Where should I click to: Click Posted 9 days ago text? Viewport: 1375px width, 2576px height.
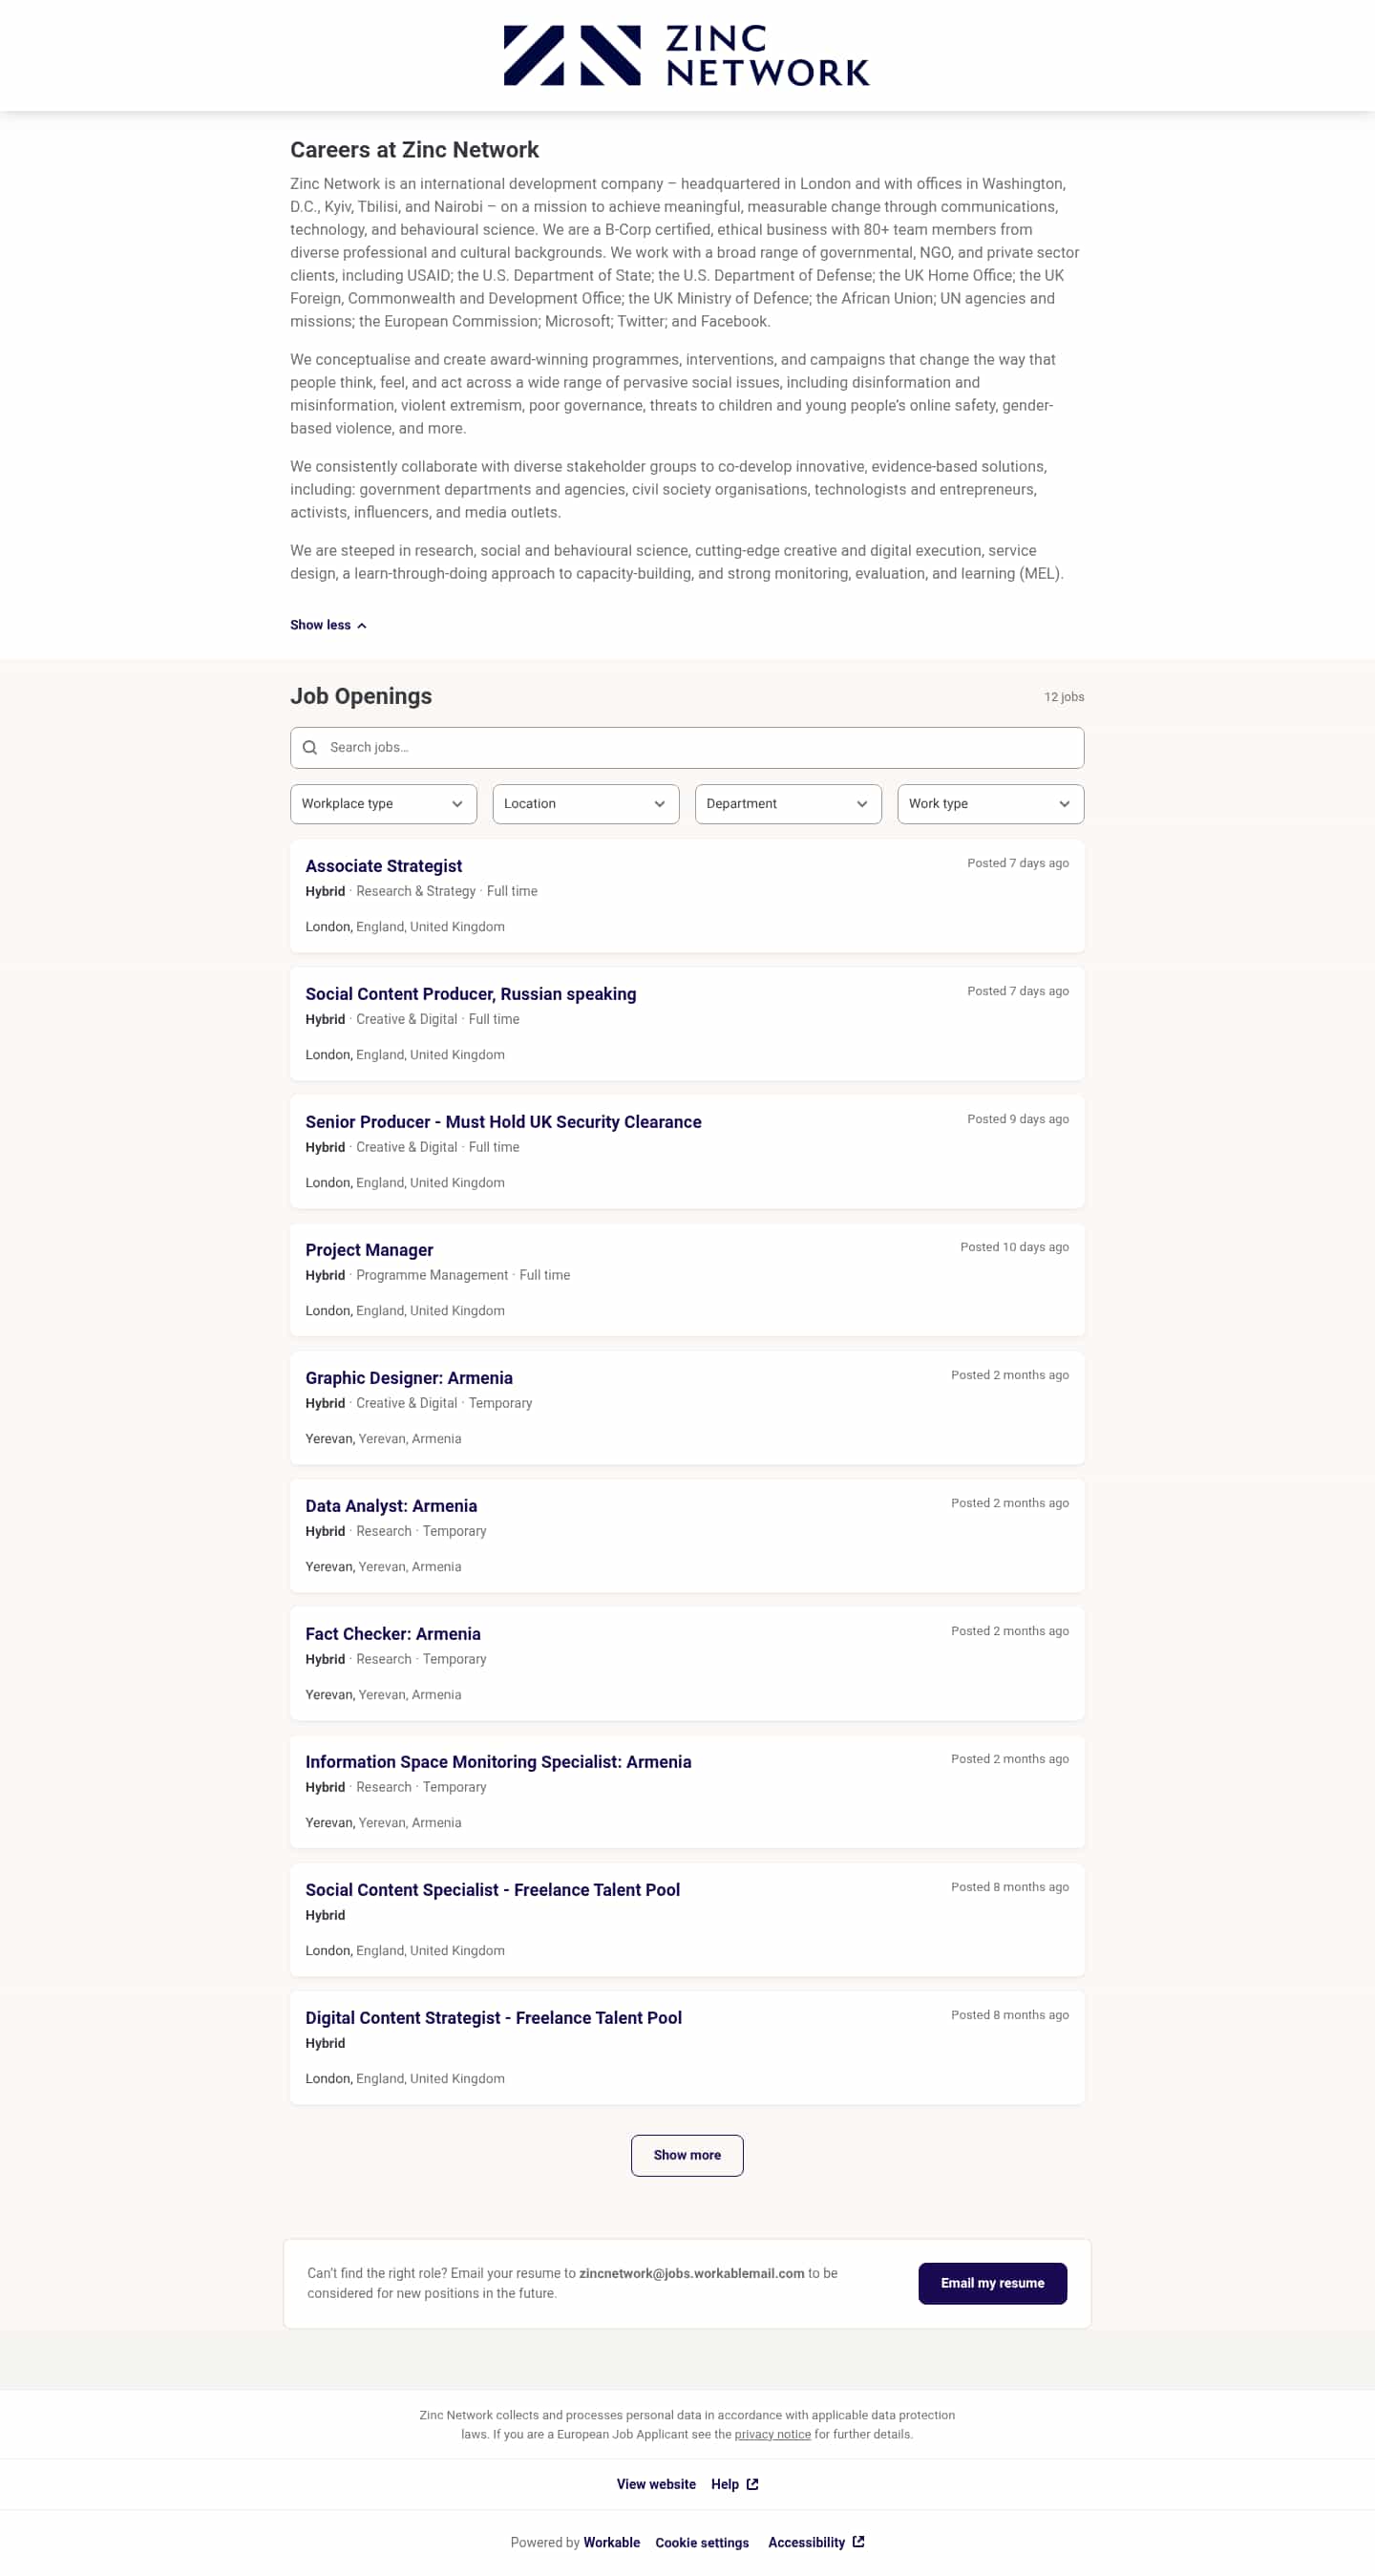pyautogui.click(x=1018, y=1119)
